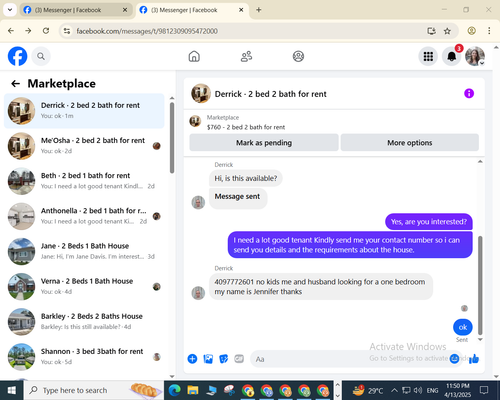Show hidden system tray icons
Image resolution: width=500 pixels, height=400 pixels.
pyautogui.click(x=394, y=390)
